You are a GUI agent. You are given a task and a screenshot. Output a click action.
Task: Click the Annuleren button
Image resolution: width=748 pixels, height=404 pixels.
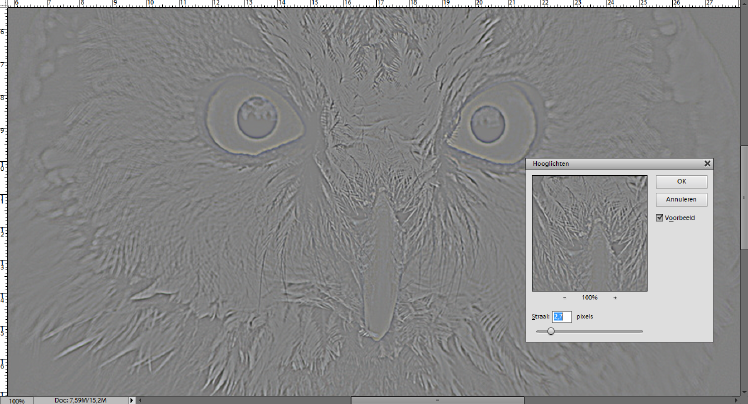pyautogui.click(x=681, y=199)
